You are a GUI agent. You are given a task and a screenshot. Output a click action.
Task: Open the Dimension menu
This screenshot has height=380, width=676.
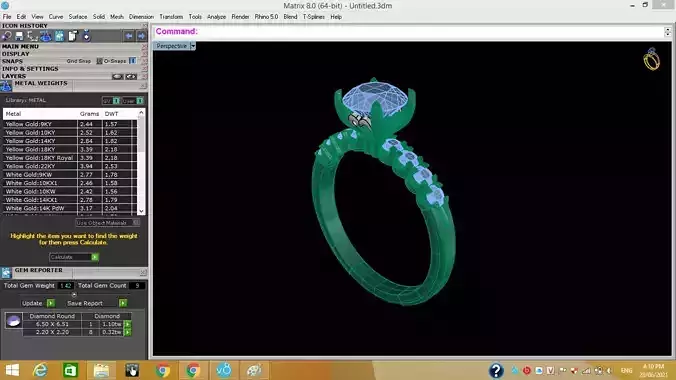[141, 17]
